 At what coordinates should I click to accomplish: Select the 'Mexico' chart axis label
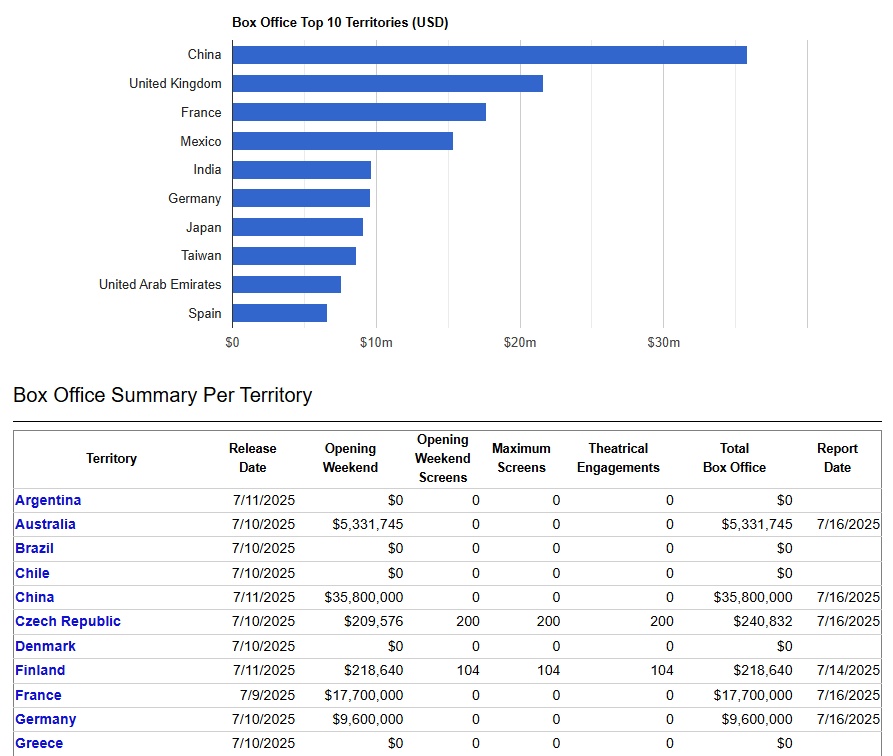pos(201,141)
